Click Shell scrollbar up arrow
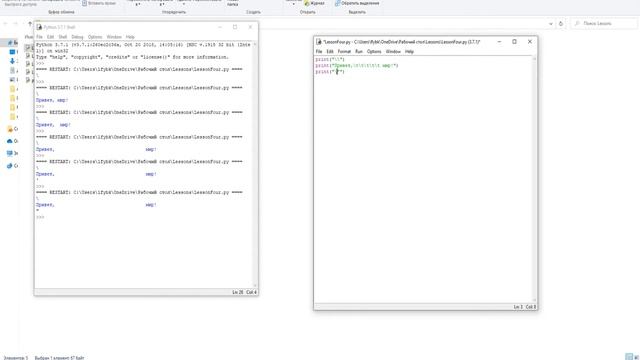 click(255, 44)
